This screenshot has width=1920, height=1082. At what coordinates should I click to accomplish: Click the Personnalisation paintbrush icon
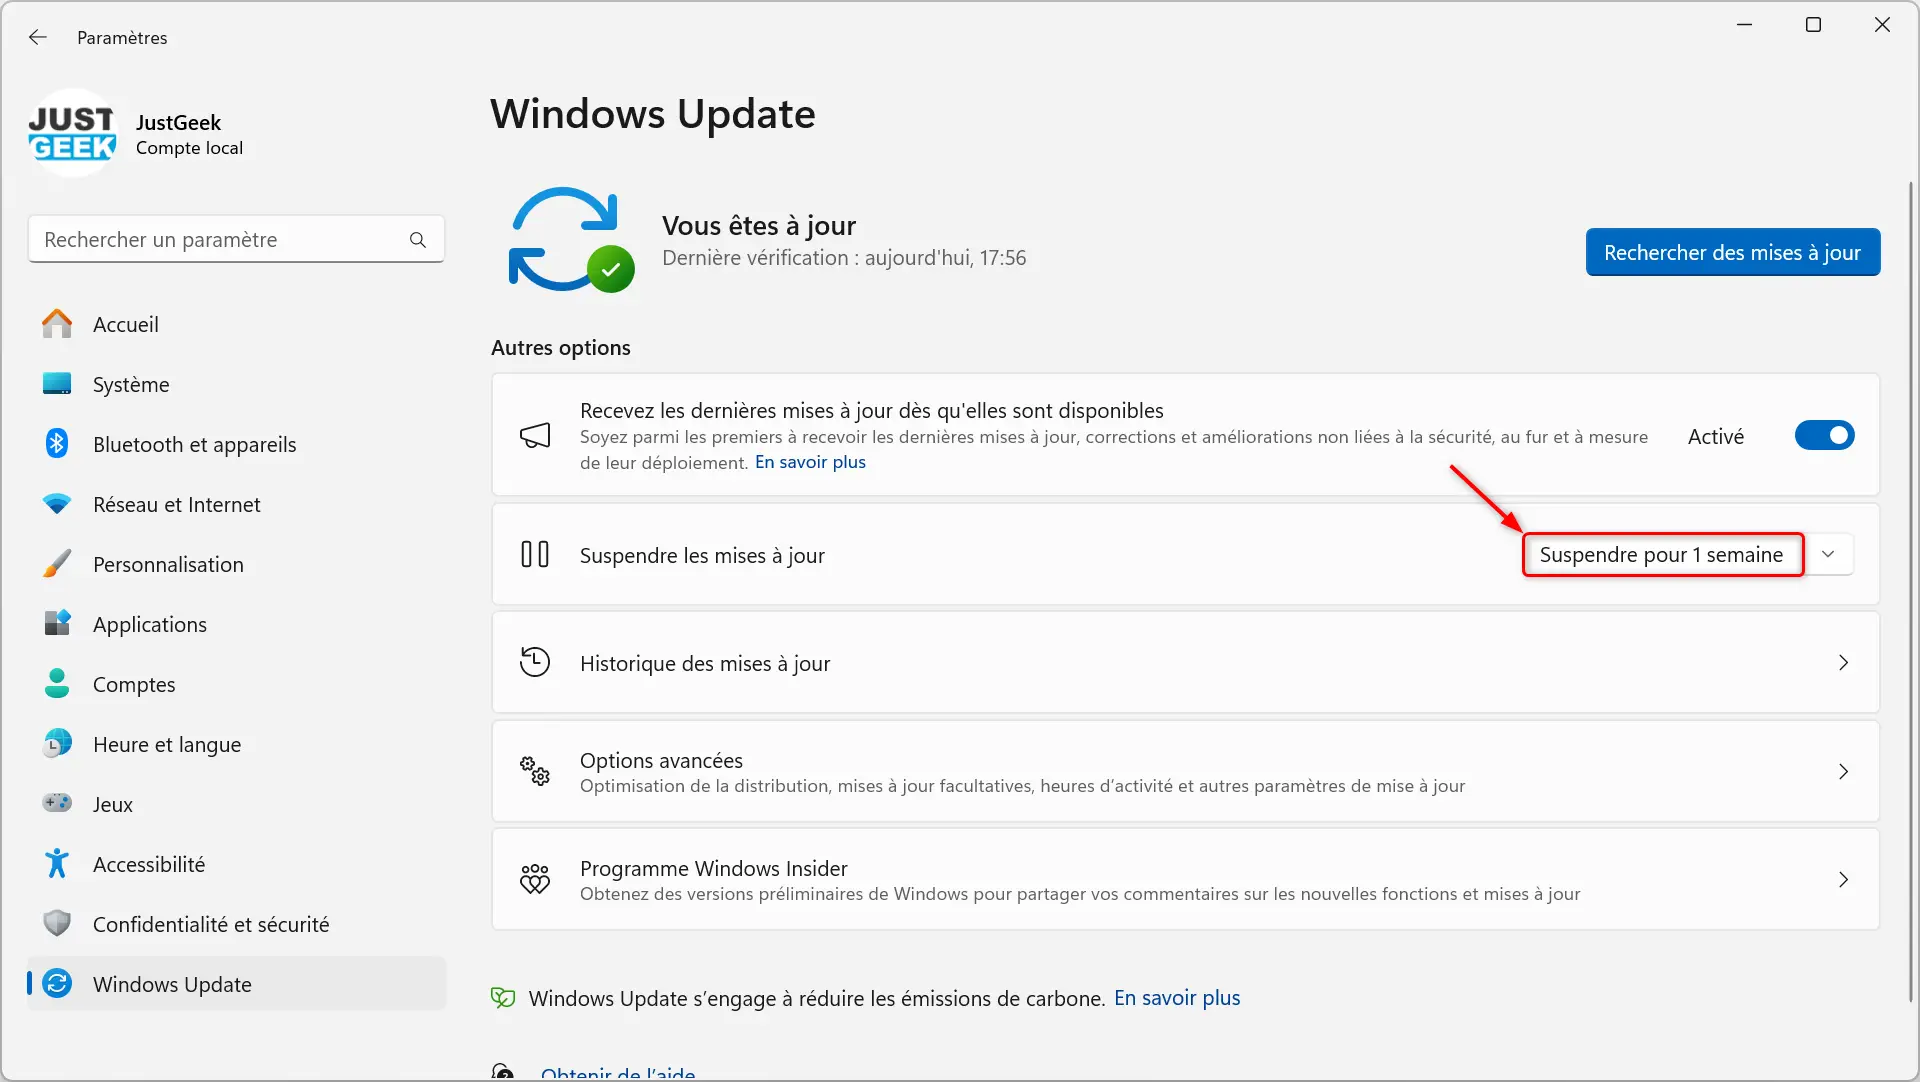(57, 564)
